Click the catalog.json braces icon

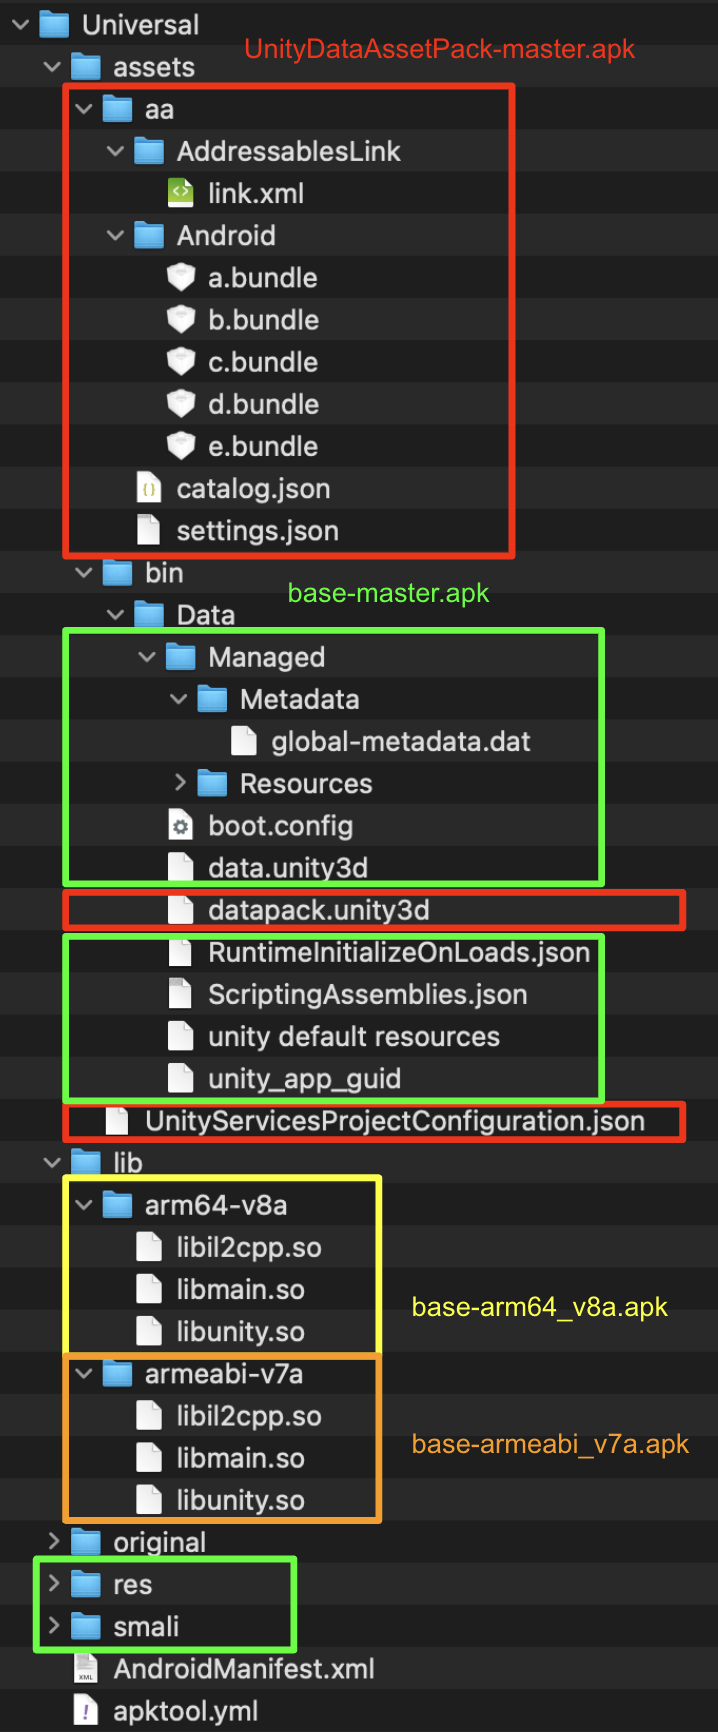[150, 488]
